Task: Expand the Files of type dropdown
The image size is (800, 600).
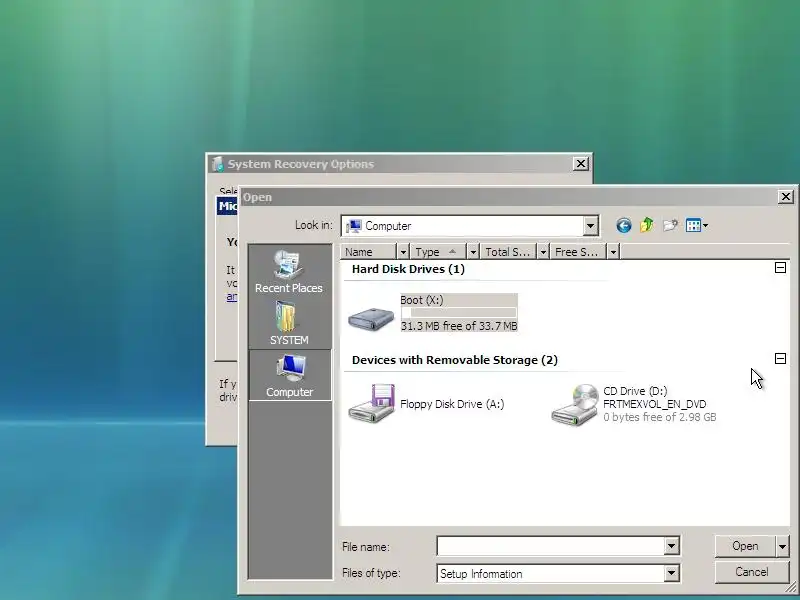Action: tap(671, 573)
